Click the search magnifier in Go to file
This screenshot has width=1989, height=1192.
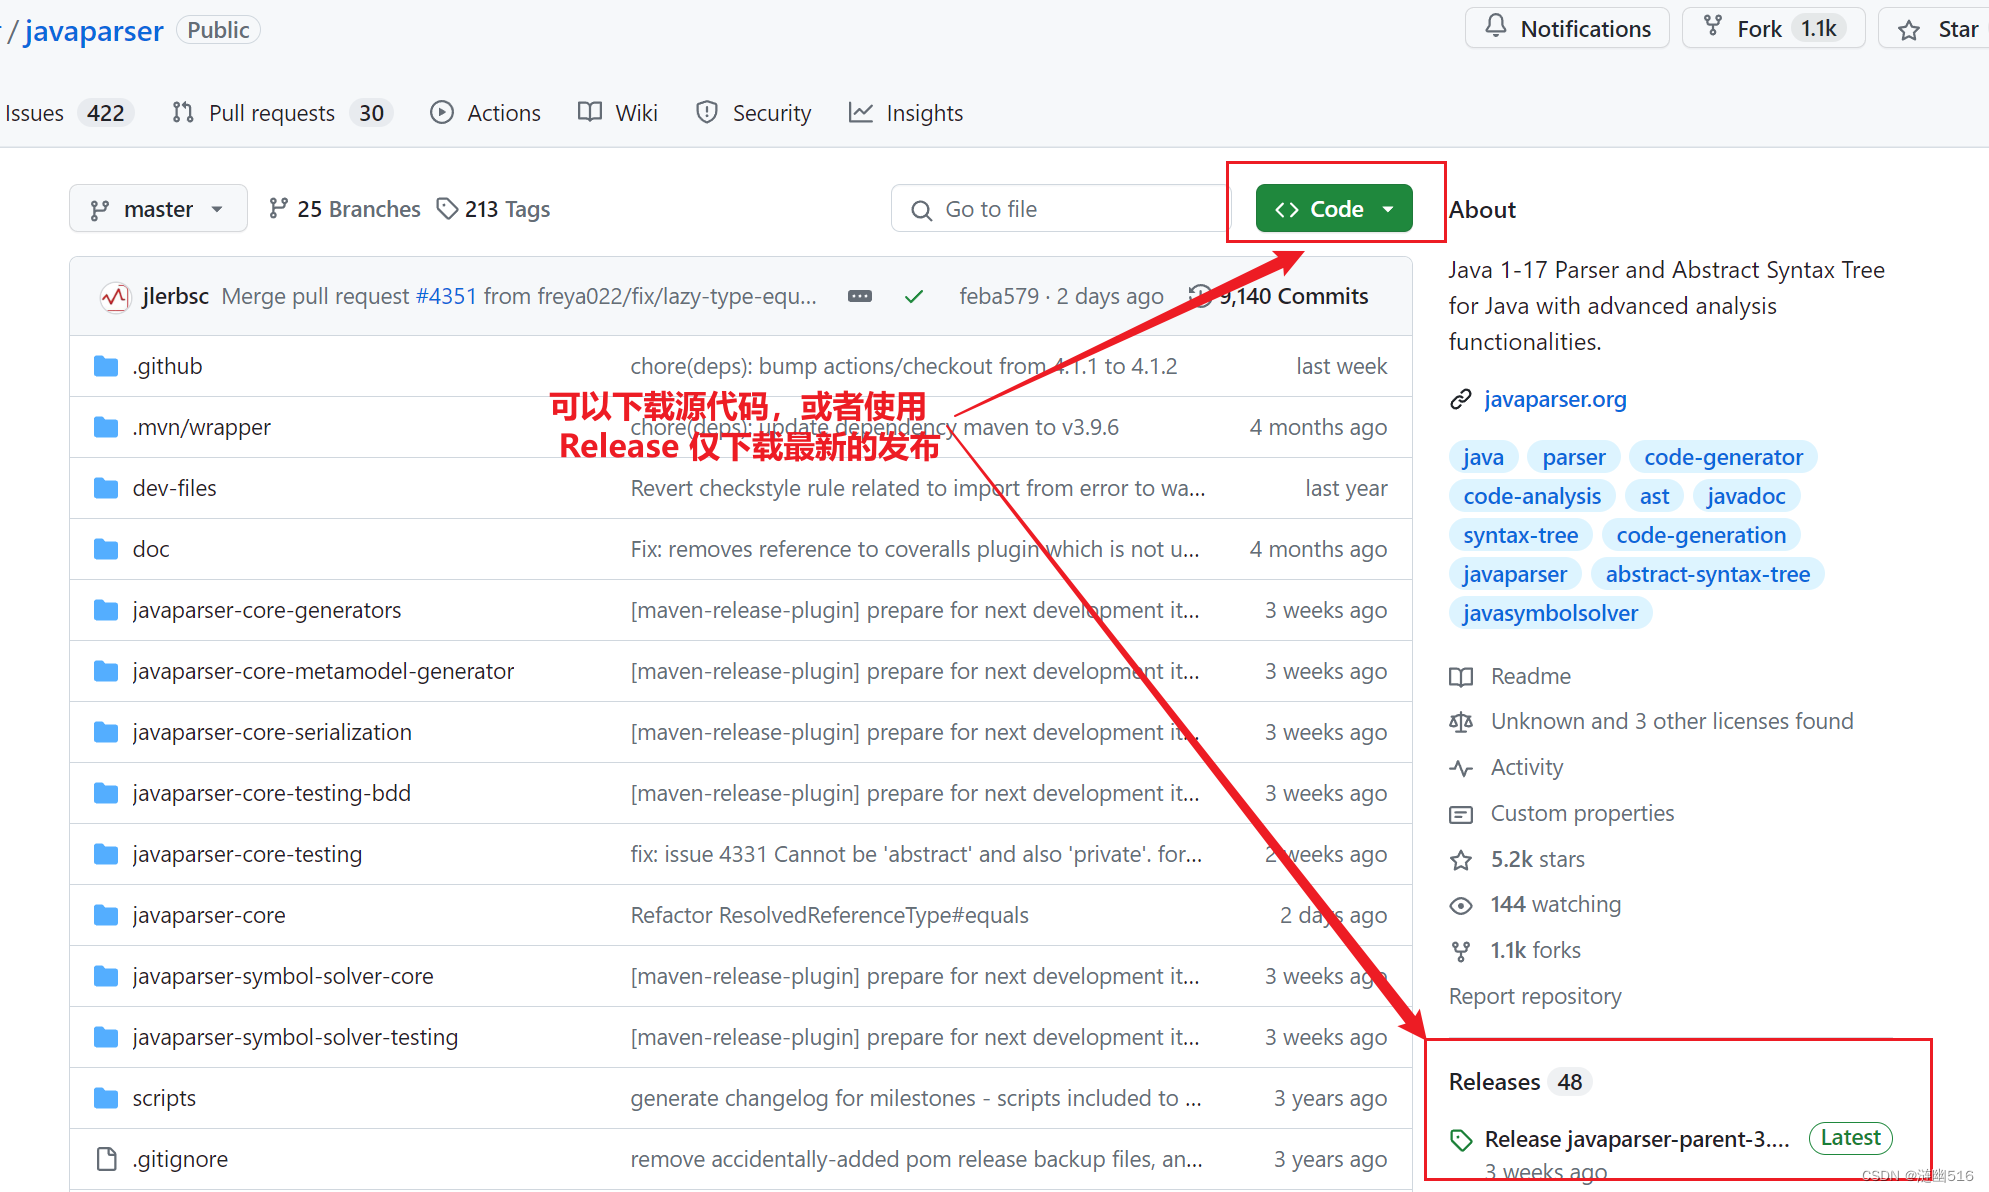point(921,208)
